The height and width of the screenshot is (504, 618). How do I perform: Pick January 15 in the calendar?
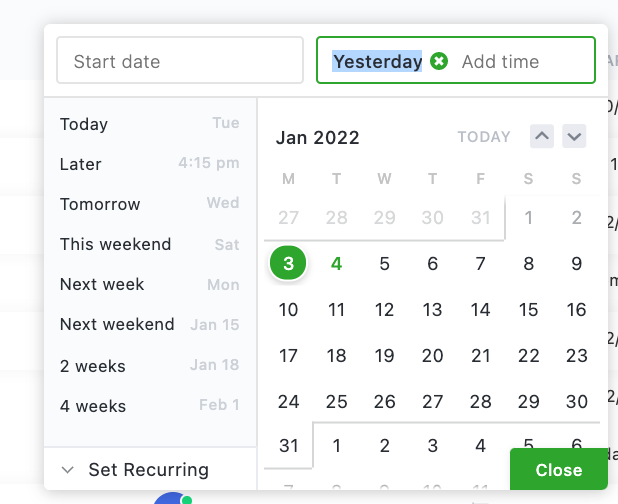click(528, 309)
